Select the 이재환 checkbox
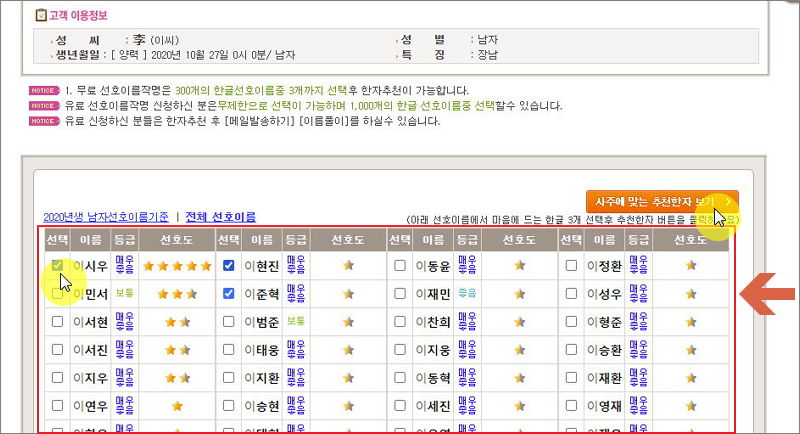Image resolution: width=800 pixels, height=434 pixels. point(571,378)
